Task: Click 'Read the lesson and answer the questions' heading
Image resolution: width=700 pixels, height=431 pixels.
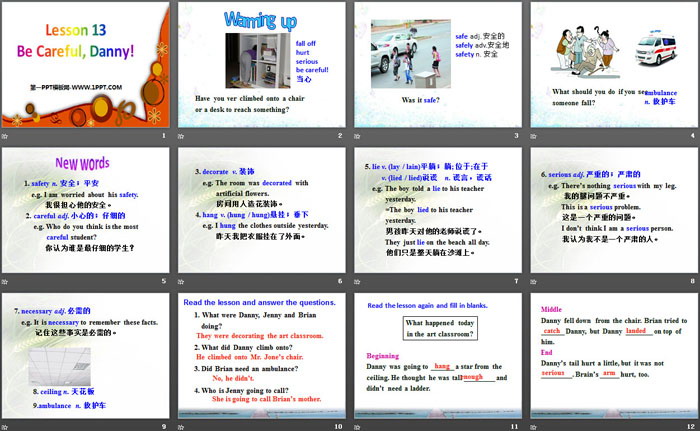Action: click(261, 301)
